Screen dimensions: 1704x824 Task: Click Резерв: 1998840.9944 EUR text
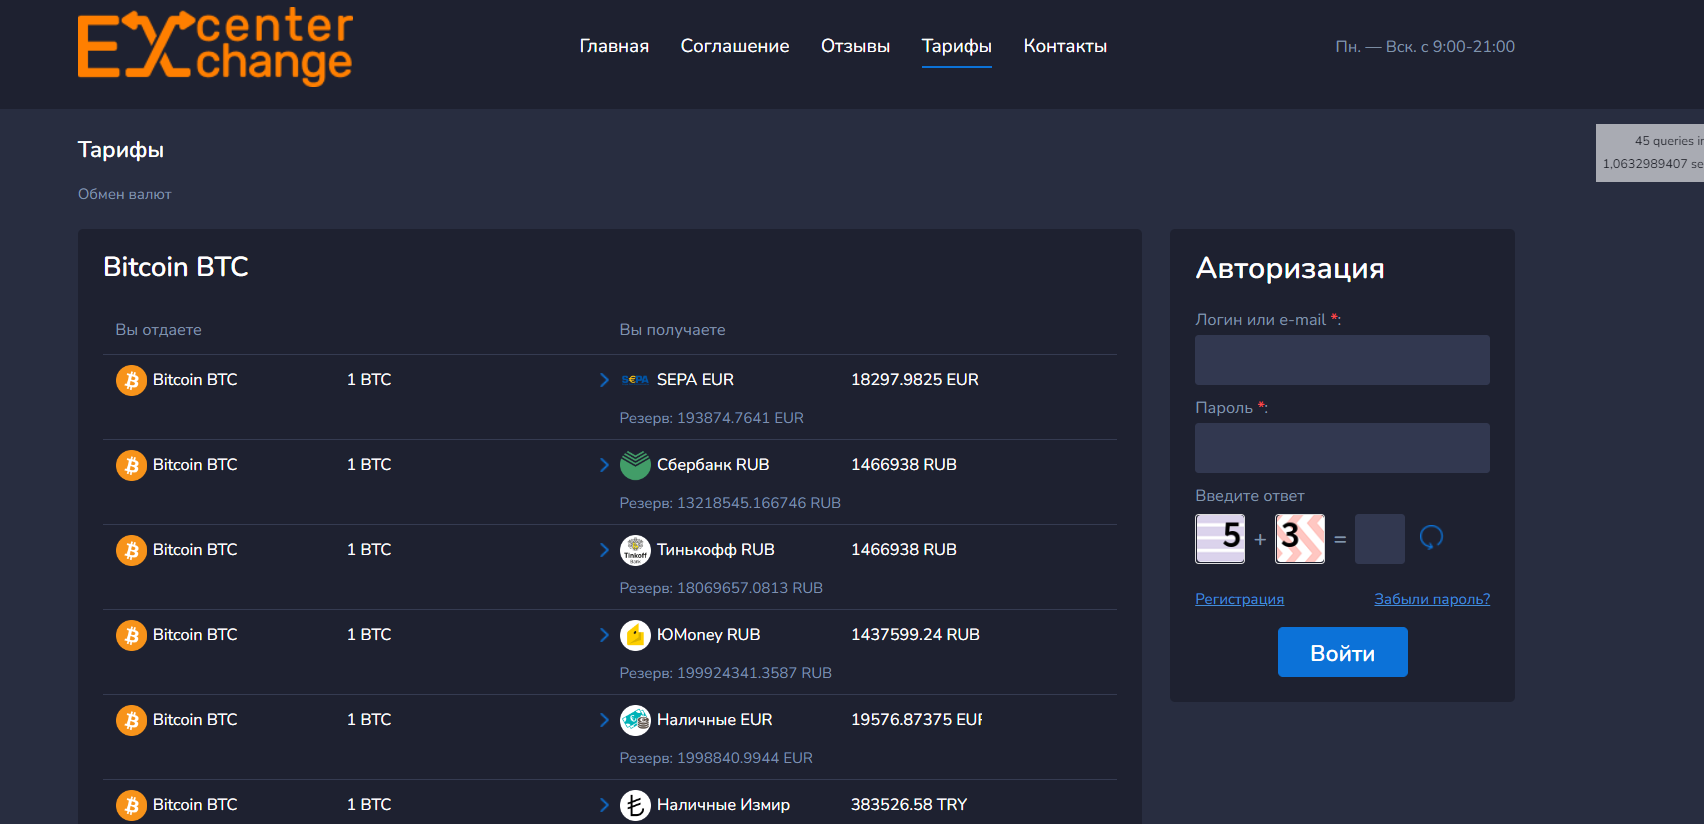click(716, 758)
